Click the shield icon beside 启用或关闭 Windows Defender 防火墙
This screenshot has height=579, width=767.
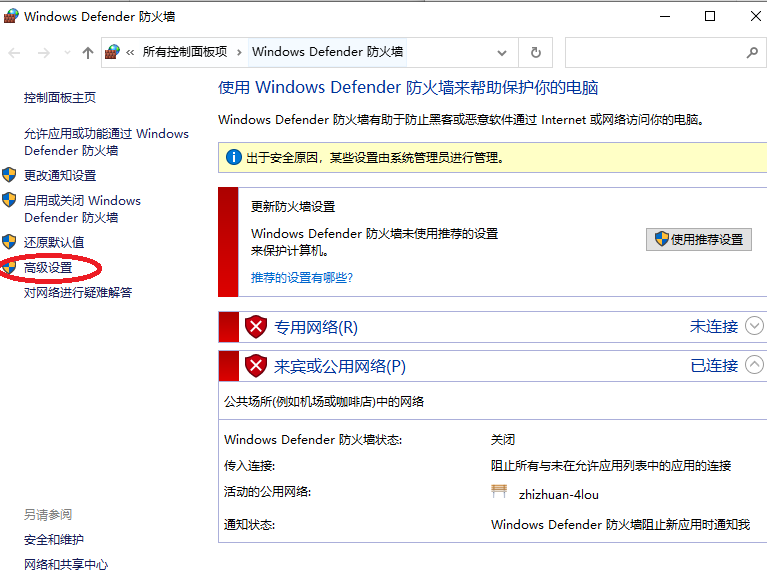pos(9,200)
